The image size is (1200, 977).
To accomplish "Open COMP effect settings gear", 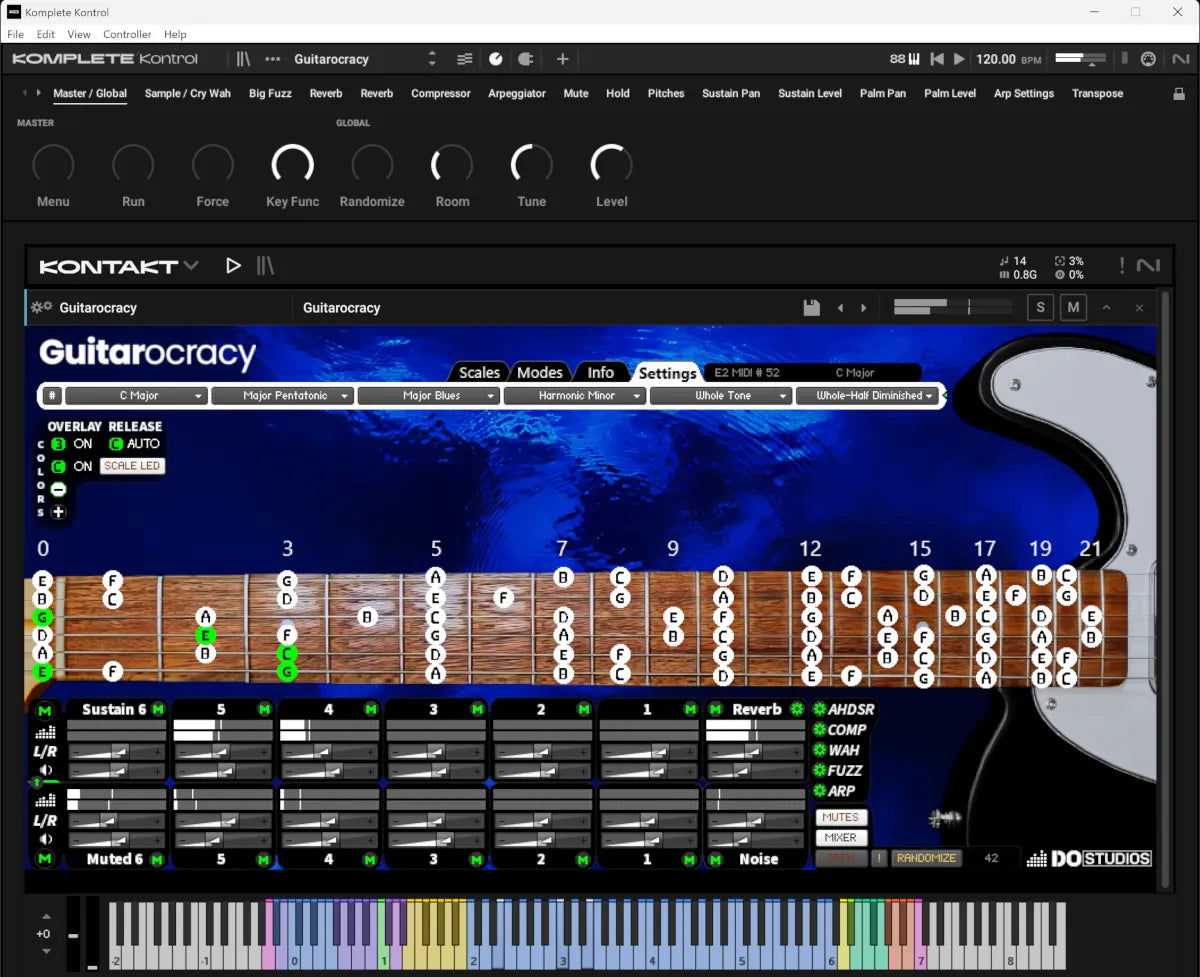I will (819, 729).
